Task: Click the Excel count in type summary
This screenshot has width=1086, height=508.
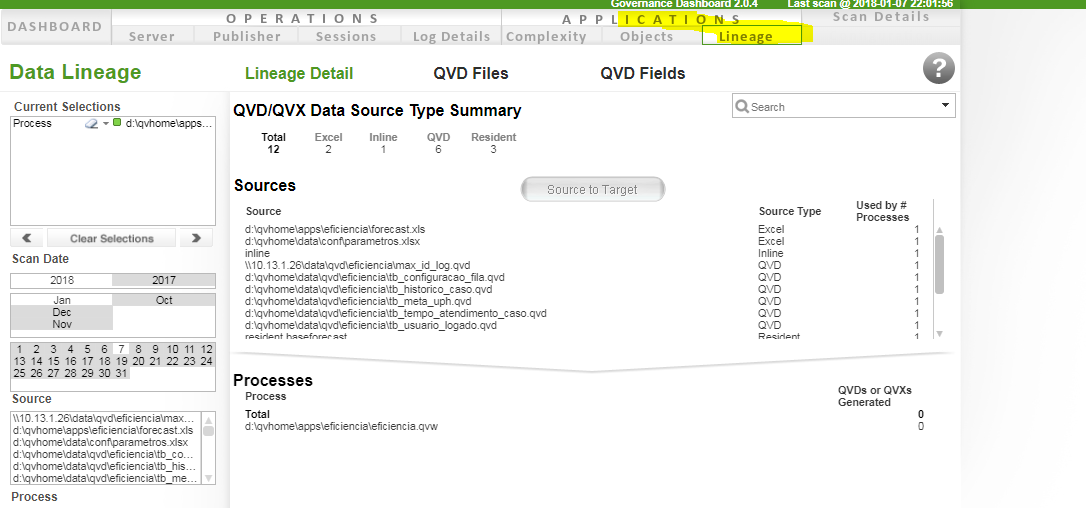Action: point(328,149)
